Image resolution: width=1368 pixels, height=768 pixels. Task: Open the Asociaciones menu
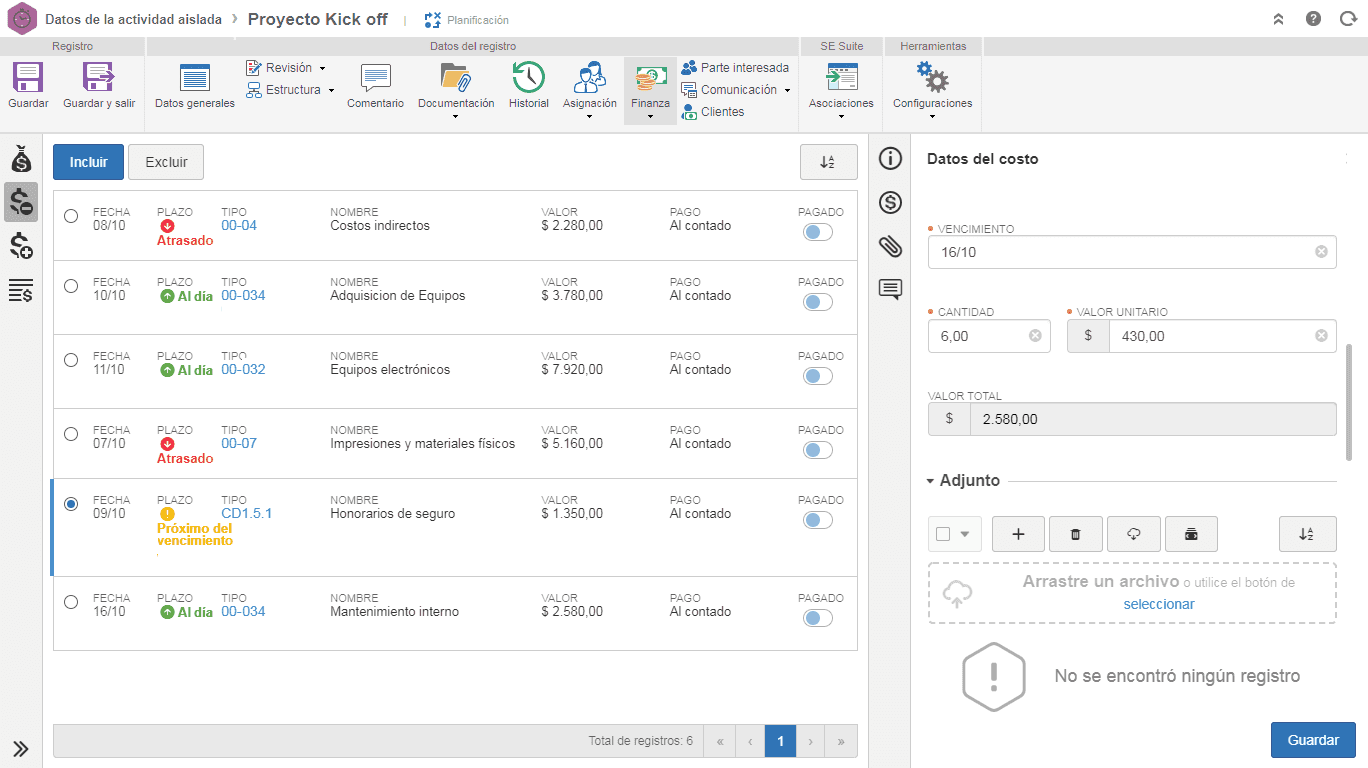(x=841, y=90)
